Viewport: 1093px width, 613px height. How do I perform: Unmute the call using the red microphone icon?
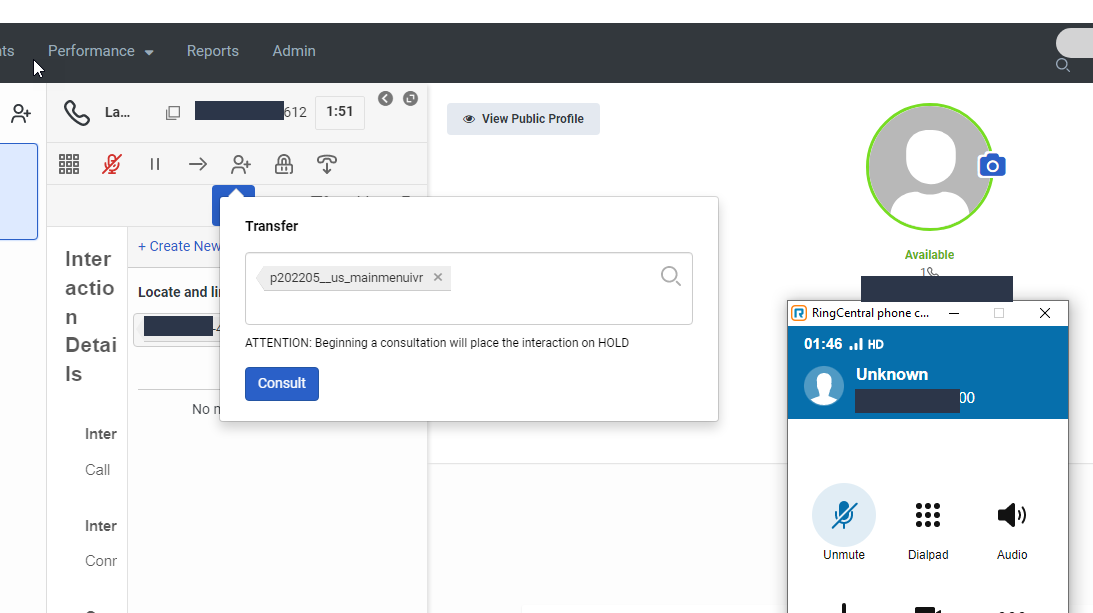pos(110,163)
